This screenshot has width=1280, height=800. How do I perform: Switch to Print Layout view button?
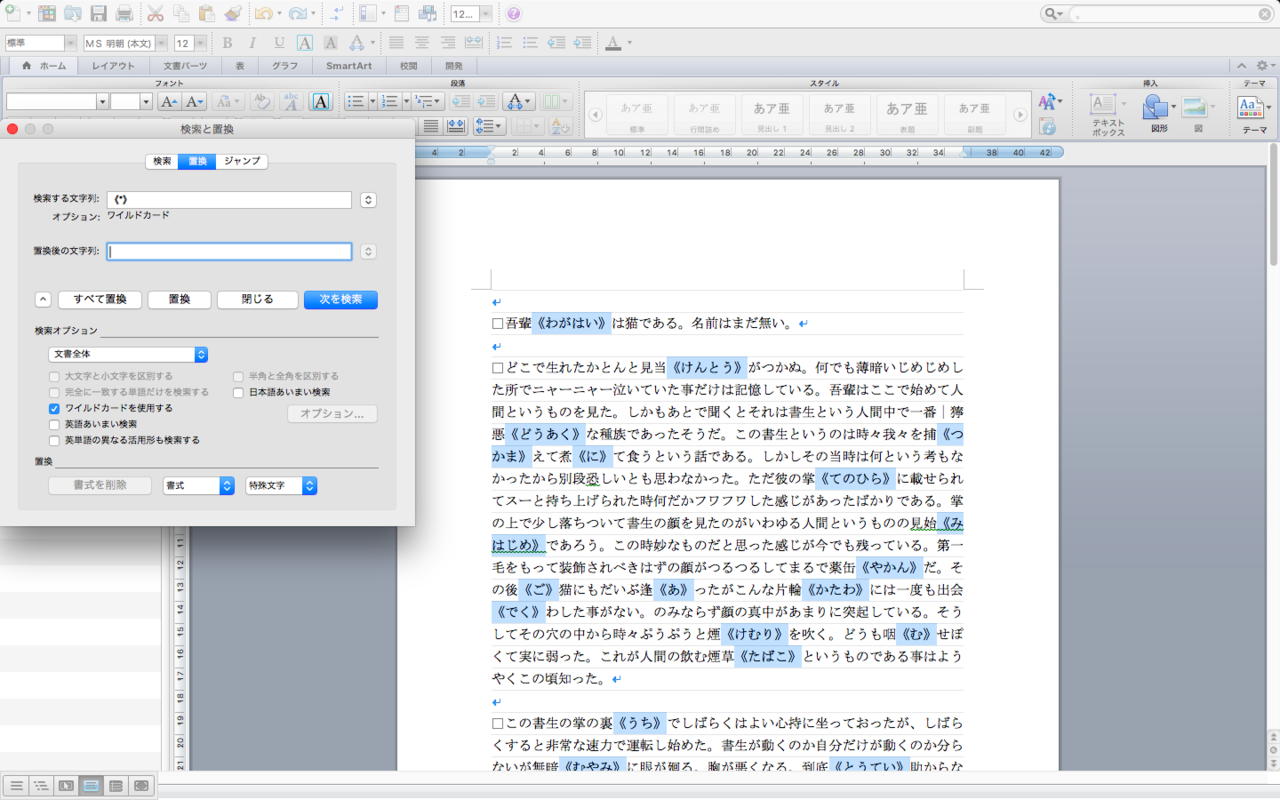(91, 786)
